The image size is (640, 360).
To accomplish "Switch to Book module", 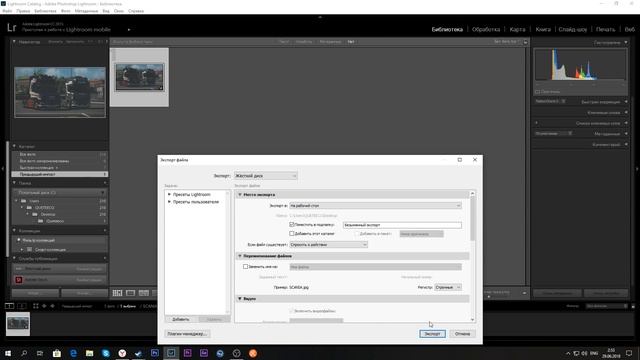I will pyautogui.click(x=543, y=29).
